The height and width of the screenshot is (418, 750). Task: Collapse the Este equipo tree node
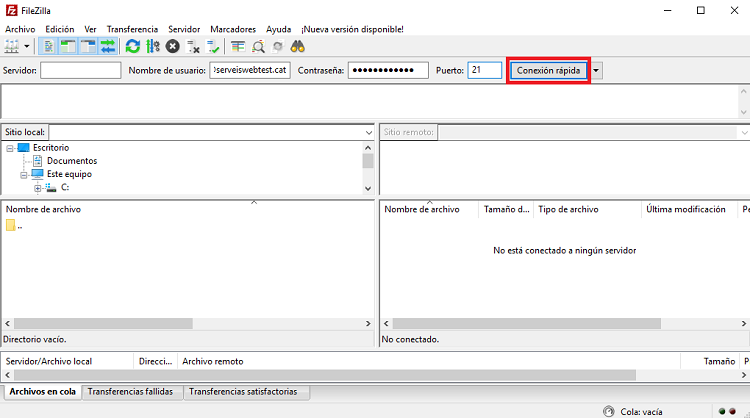tap(23, 175)
